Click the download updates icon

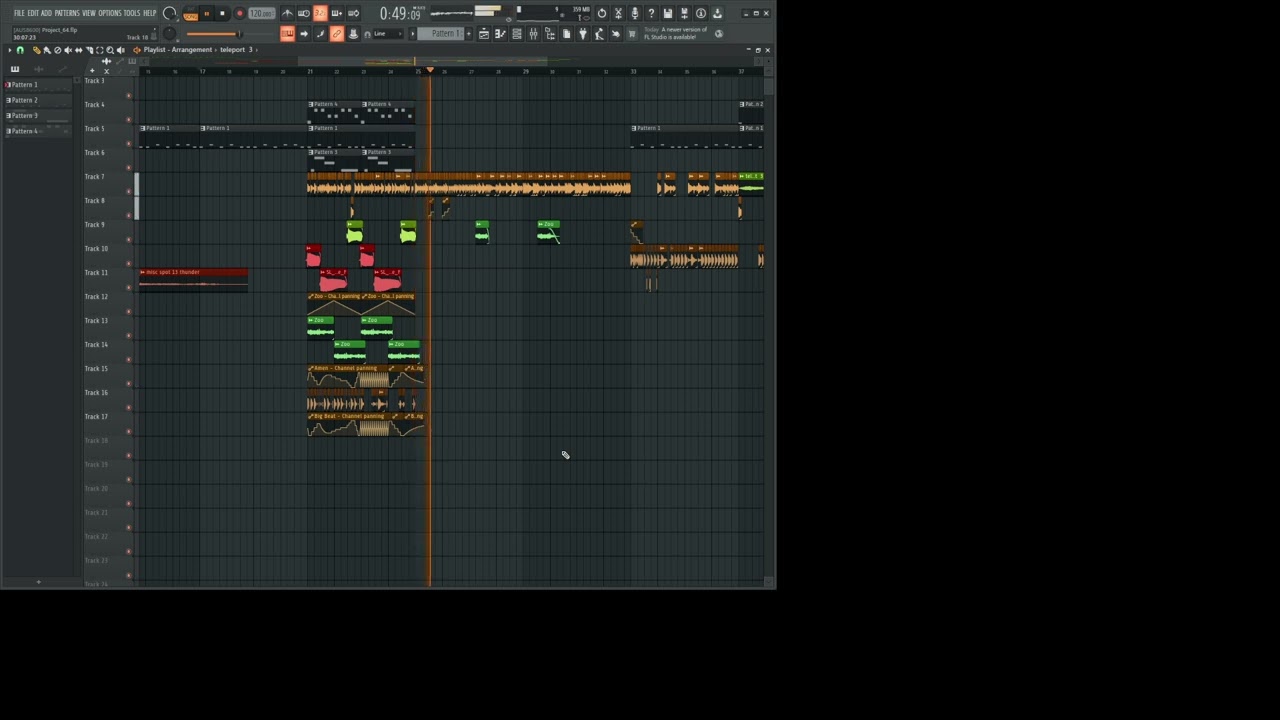click(717, 13)
